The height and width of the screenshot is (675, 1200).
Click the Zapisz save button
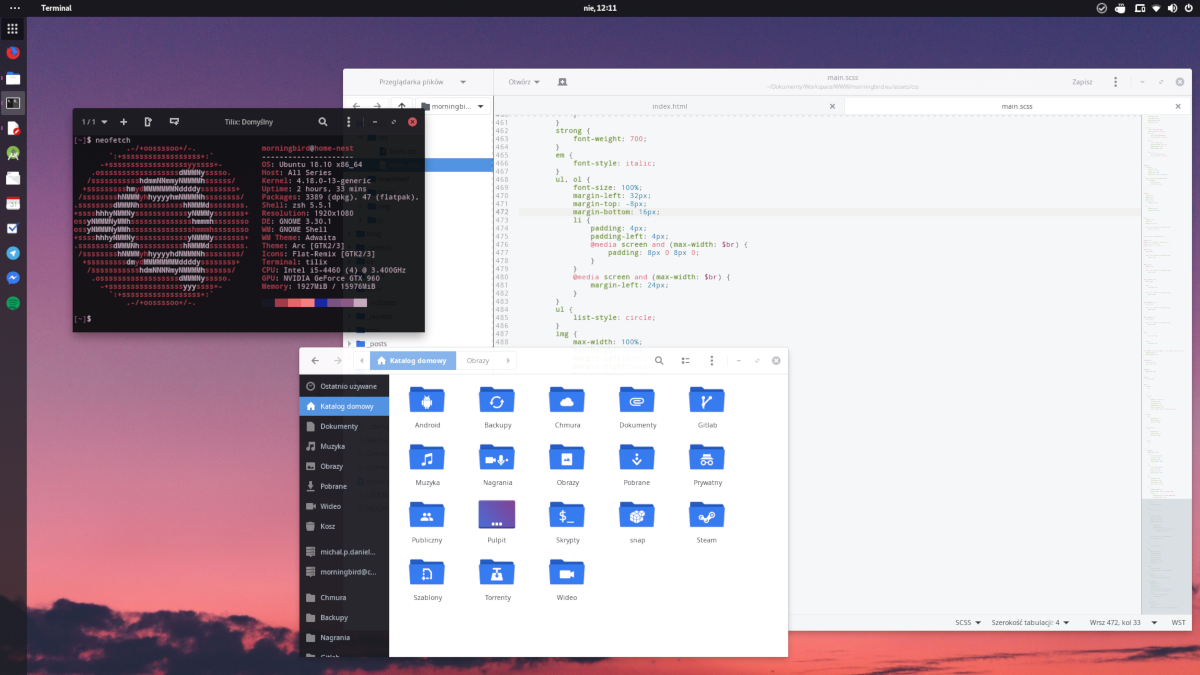(1082, 82)
